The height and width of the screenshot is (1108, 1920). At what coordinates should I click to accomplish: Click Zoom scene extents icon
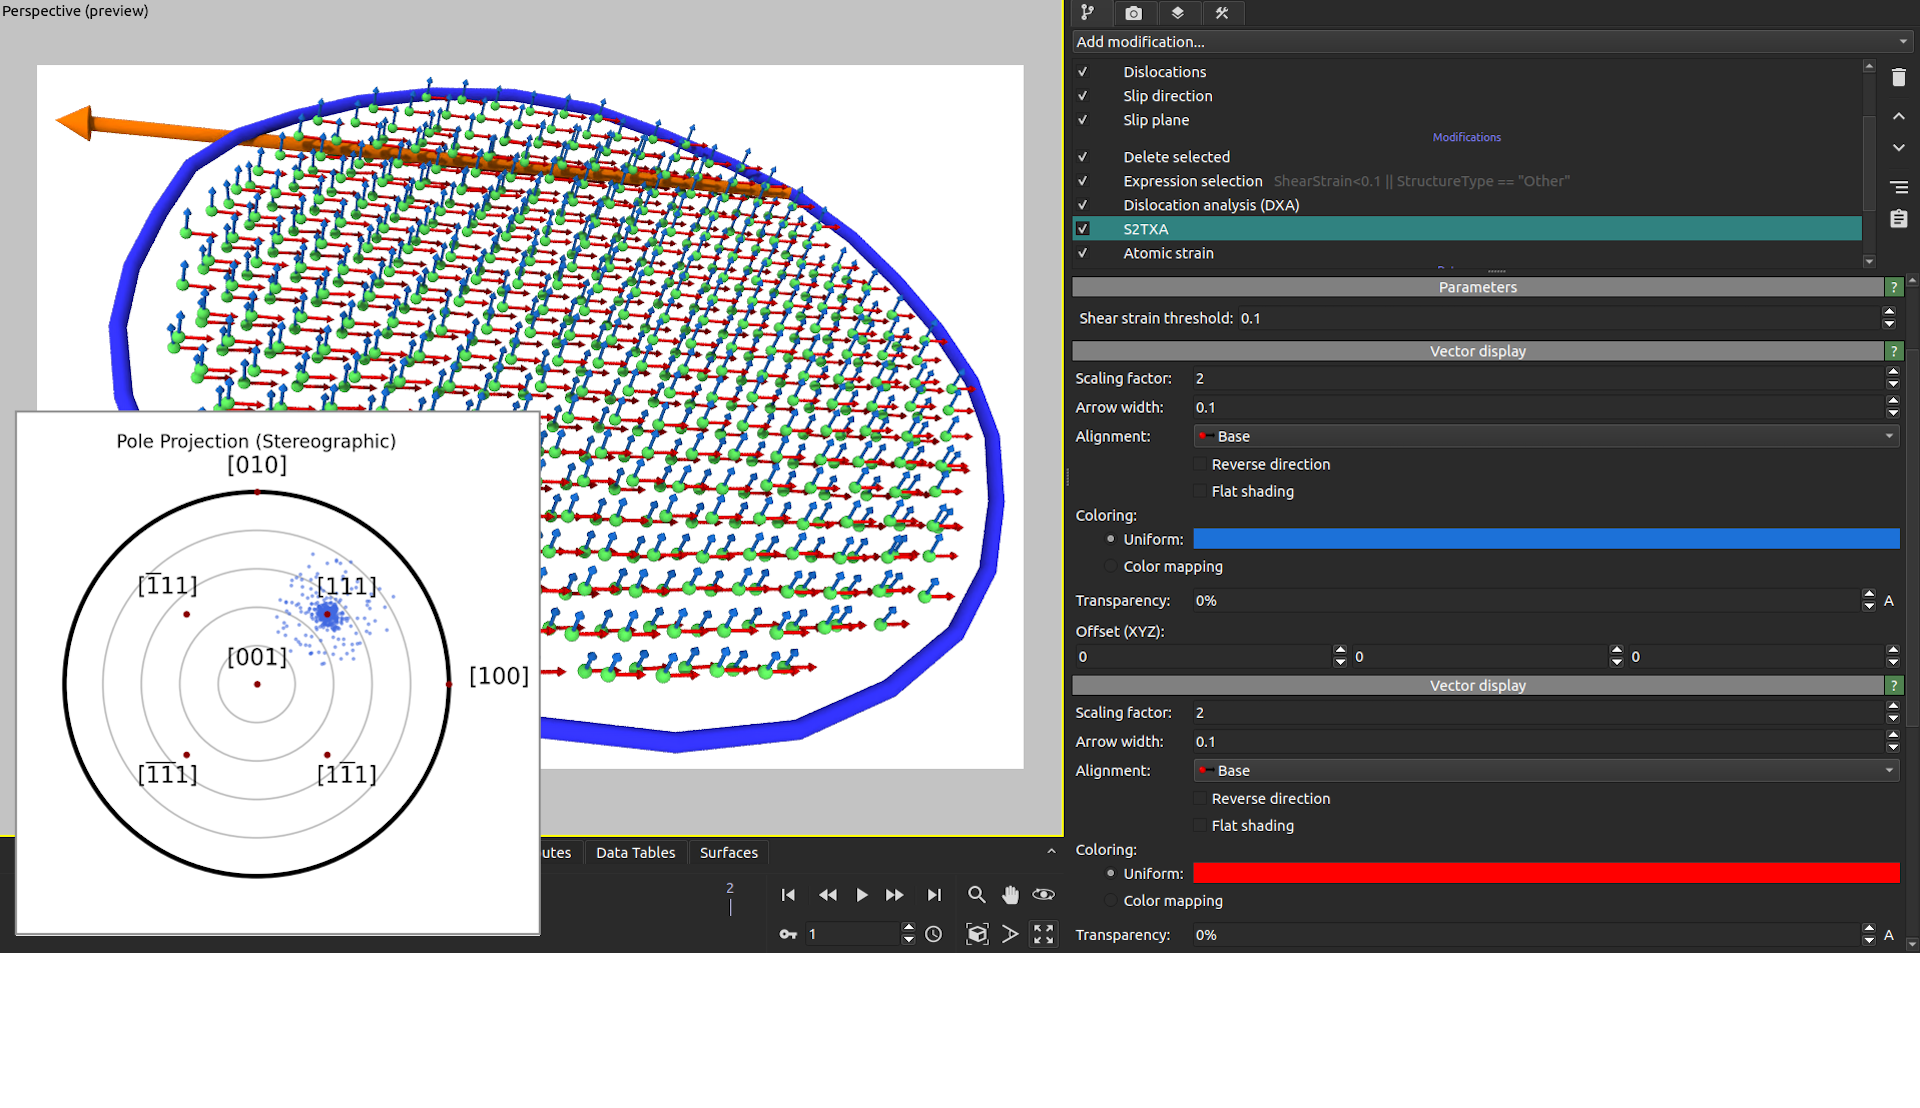[977, 934]
